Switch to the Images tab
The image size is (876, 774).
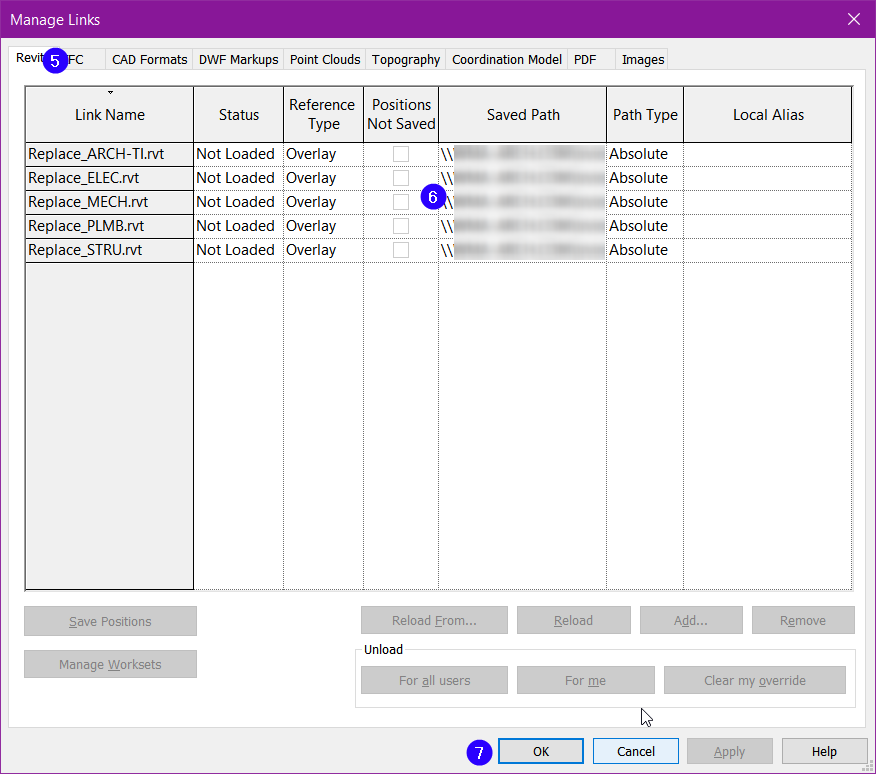pos(642,59)
